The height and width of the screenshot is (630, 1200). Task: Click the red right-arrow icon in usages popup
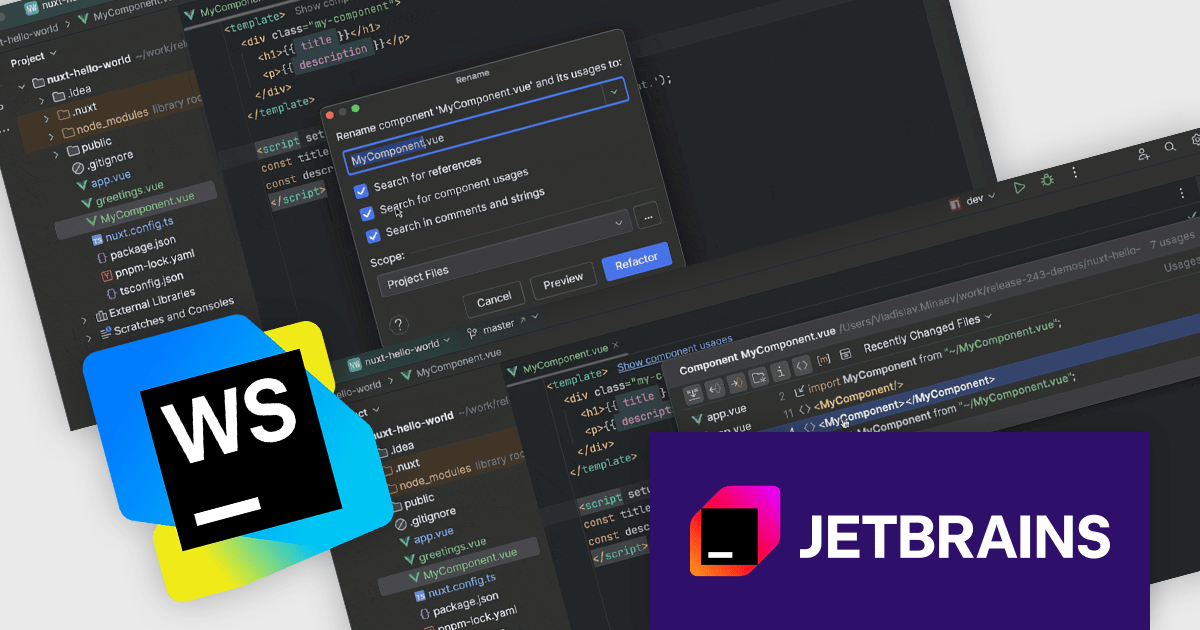(735, 383)
